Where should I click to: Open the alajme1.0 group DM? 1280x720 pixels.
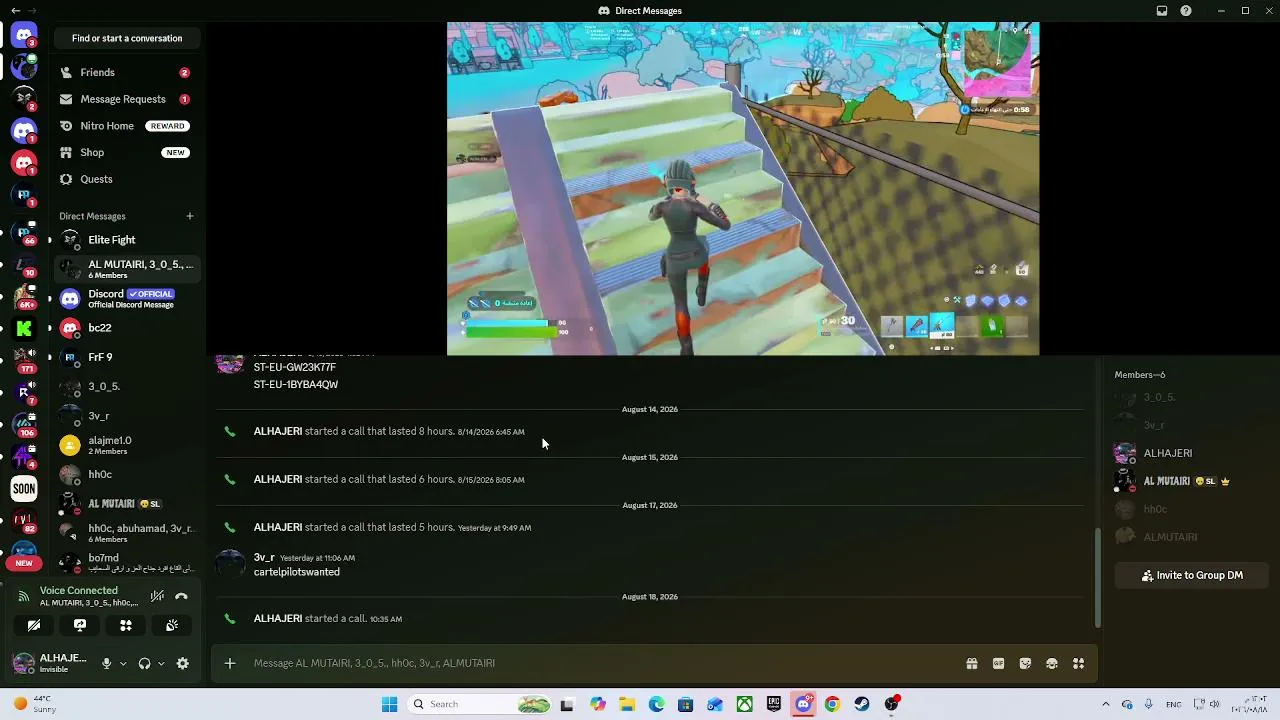[x=126, y=445]
